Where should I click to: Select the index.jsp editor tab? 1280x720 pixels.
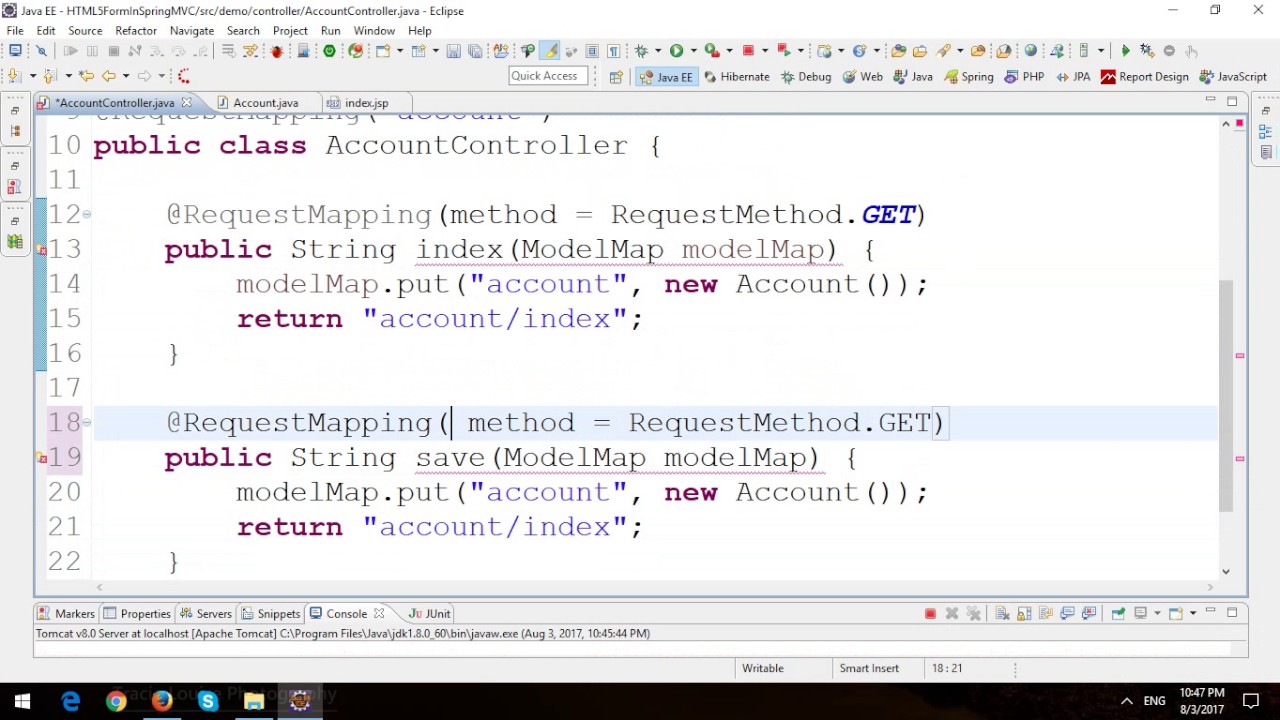click(365, 103)
